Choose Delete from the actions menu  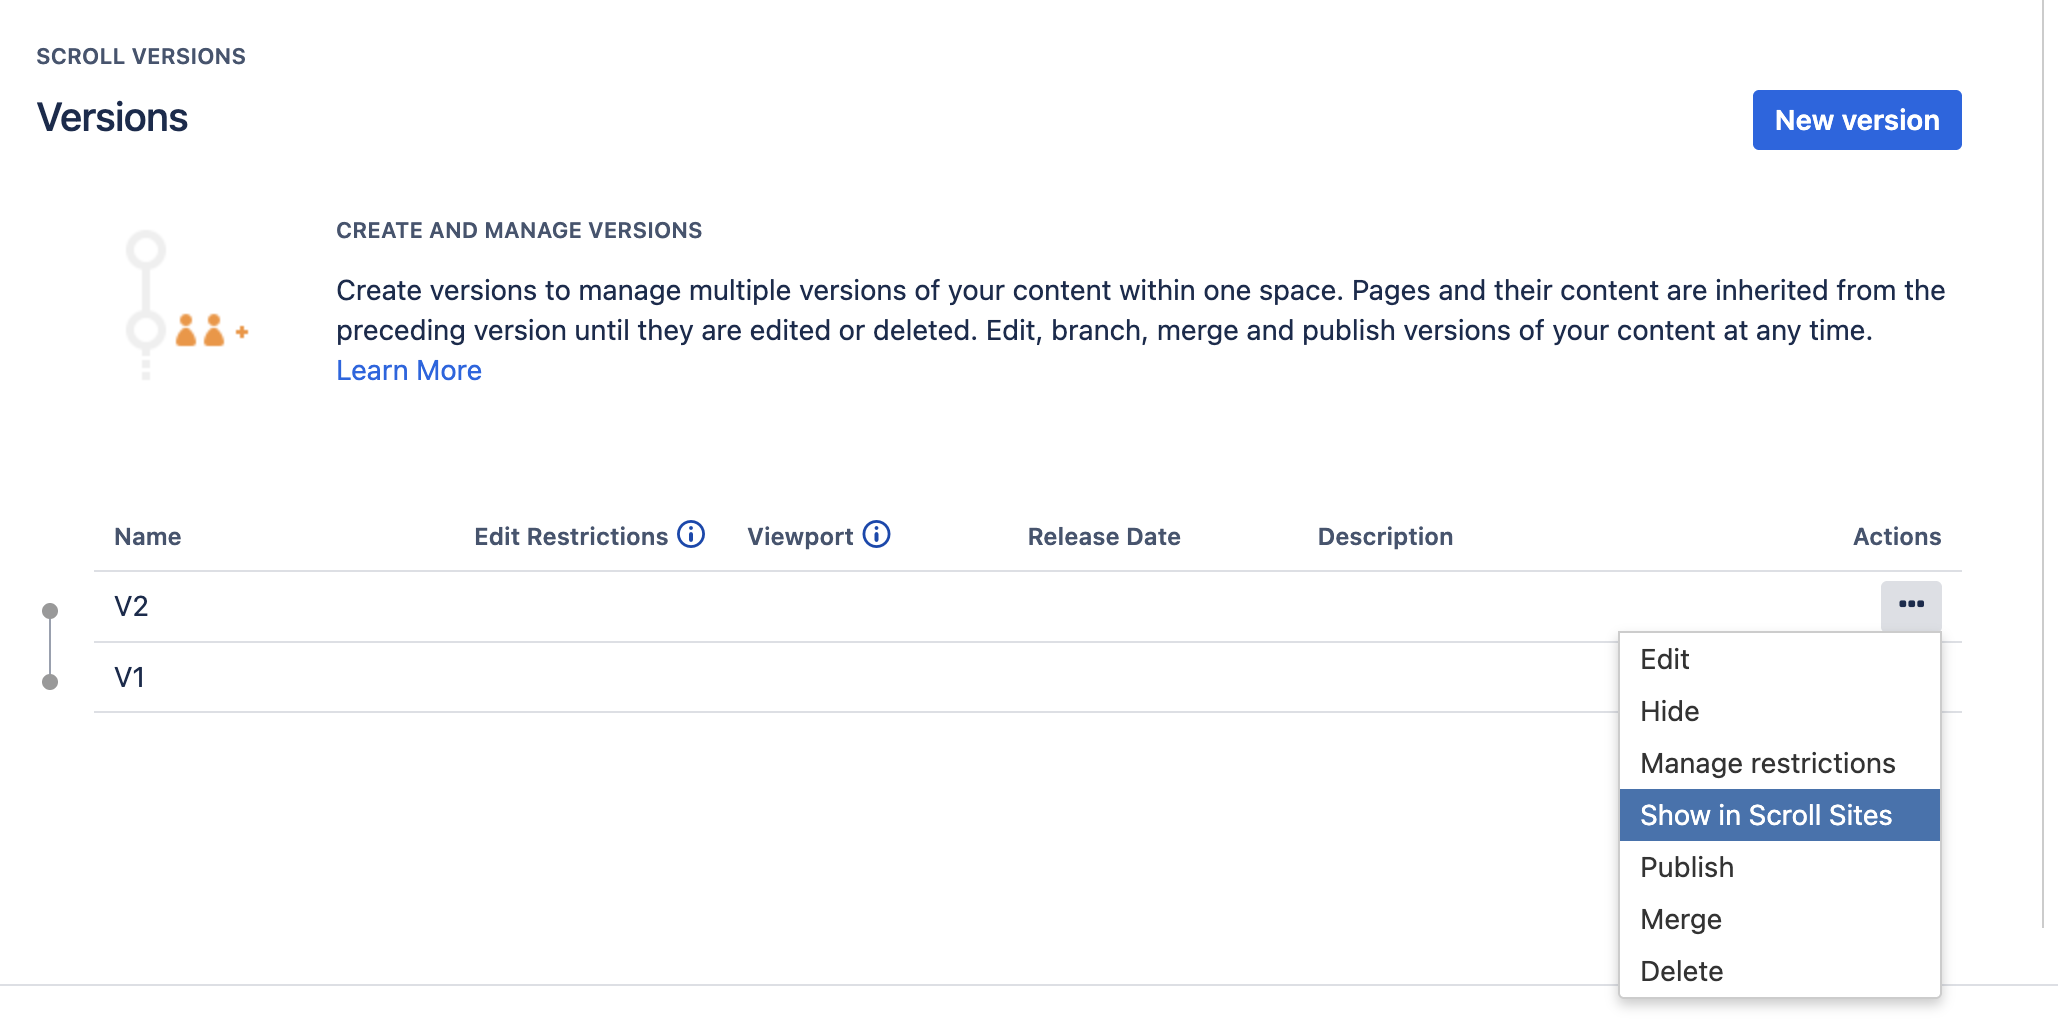click(x=1681, y=972)
